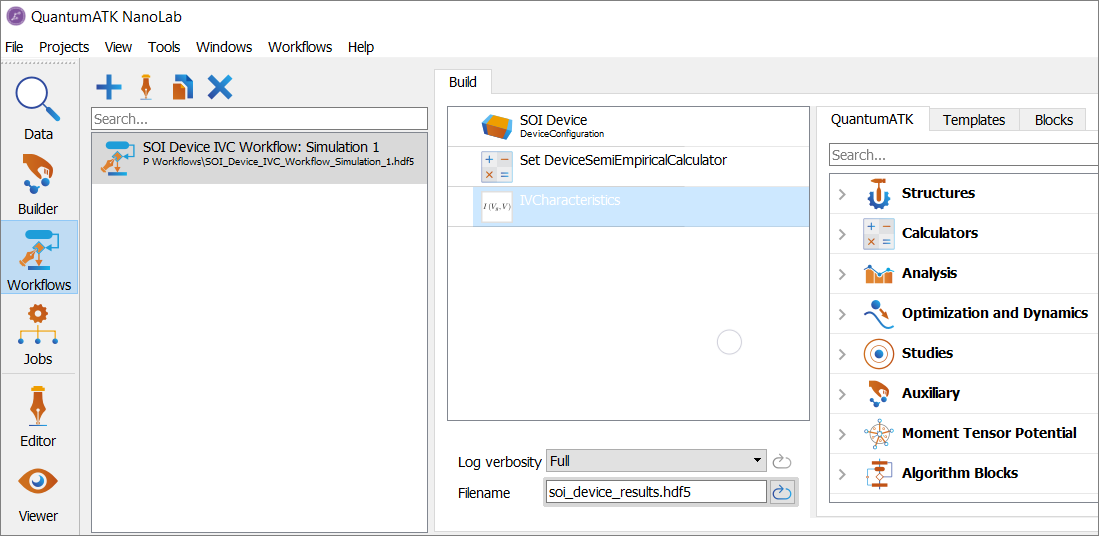Switch to the Templates tab

tap(974, 120)
